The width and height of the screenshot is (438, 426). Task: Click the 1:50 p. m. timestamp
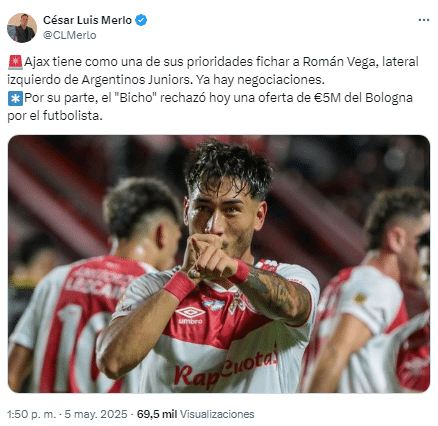pos(31,414)
